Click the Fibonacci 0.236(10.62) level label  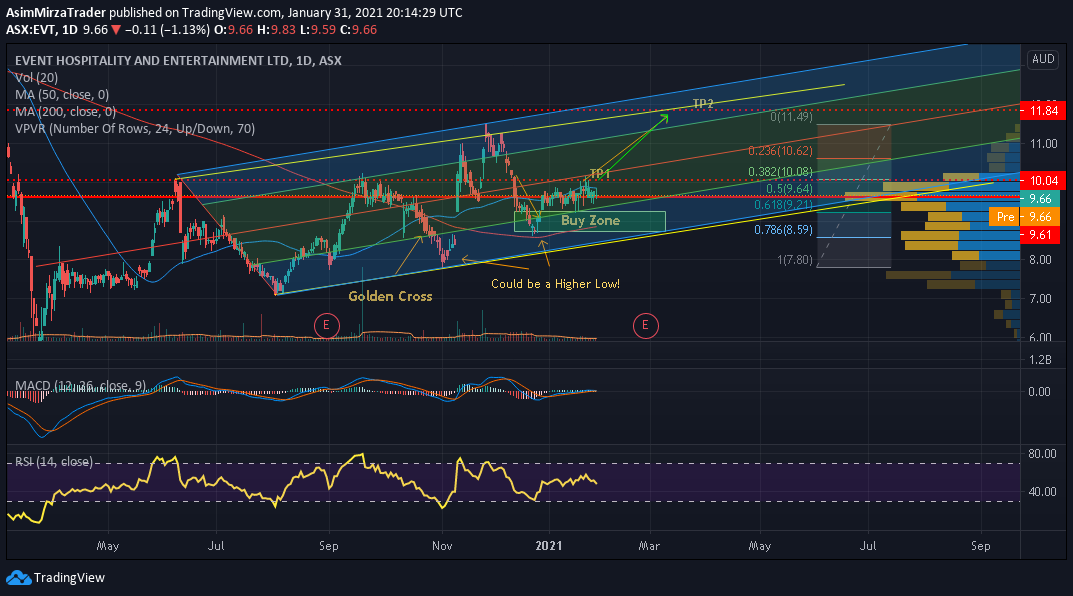click(780, 151)
